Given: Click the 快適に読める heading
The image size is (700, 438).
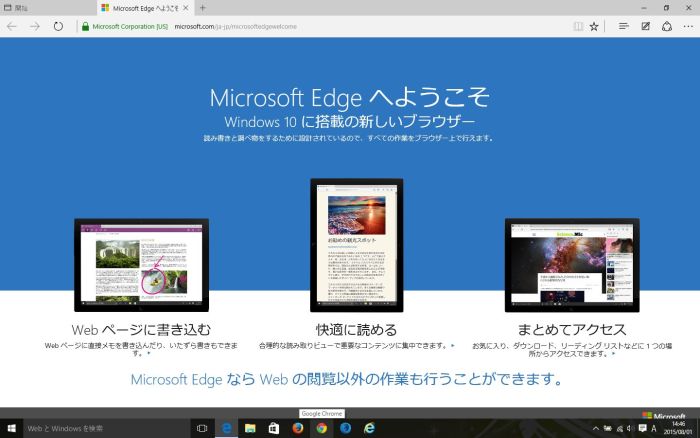Looking at the screenshot, I should (356, 329).
